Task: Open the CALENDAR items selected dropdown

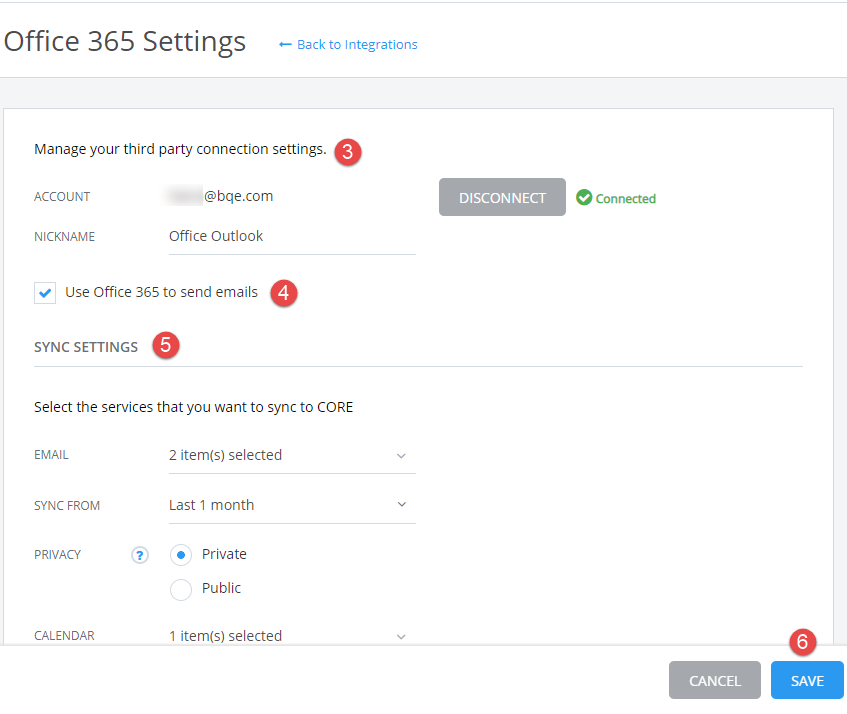Action: point(292,636)
